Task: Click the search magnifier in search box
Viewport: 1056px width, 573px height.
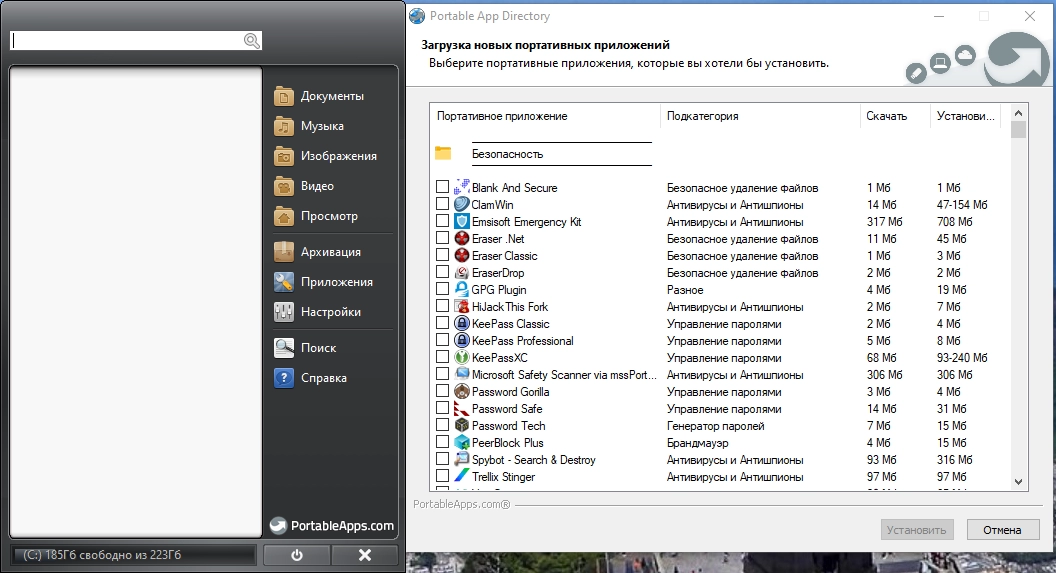Action: pyautogui.click(x=252, y=41)
